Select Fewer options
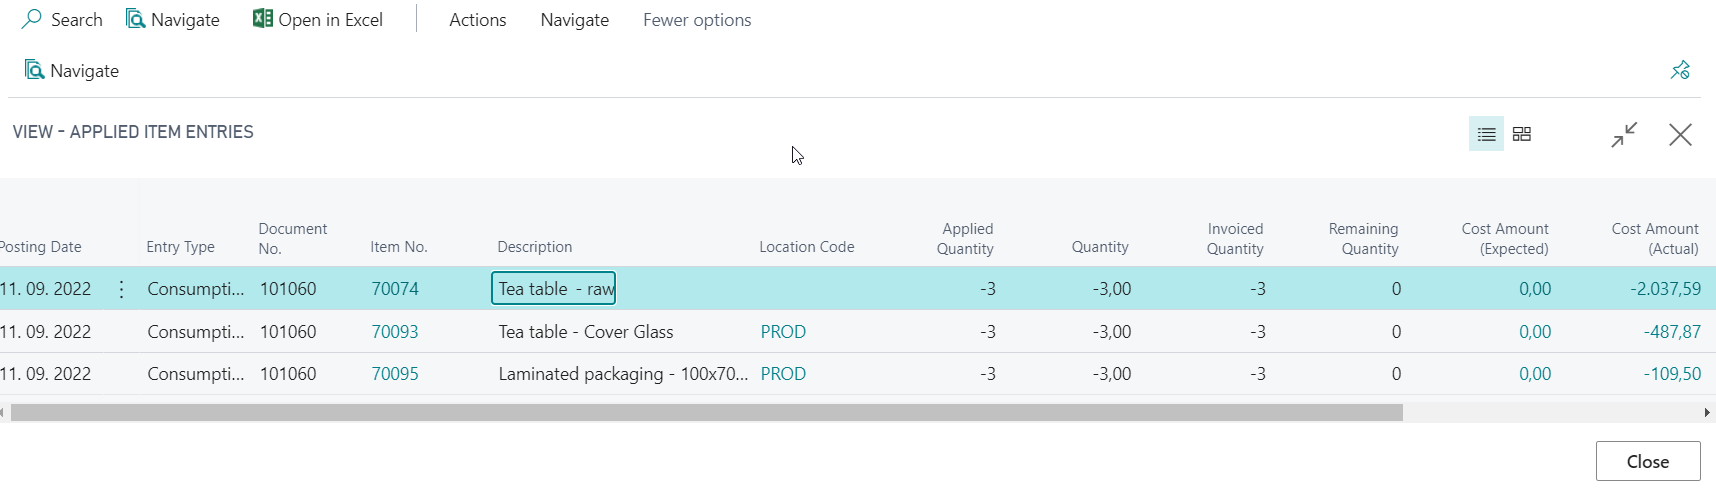The height and width of the screenshot is (495, 1716). pos(697,20)
